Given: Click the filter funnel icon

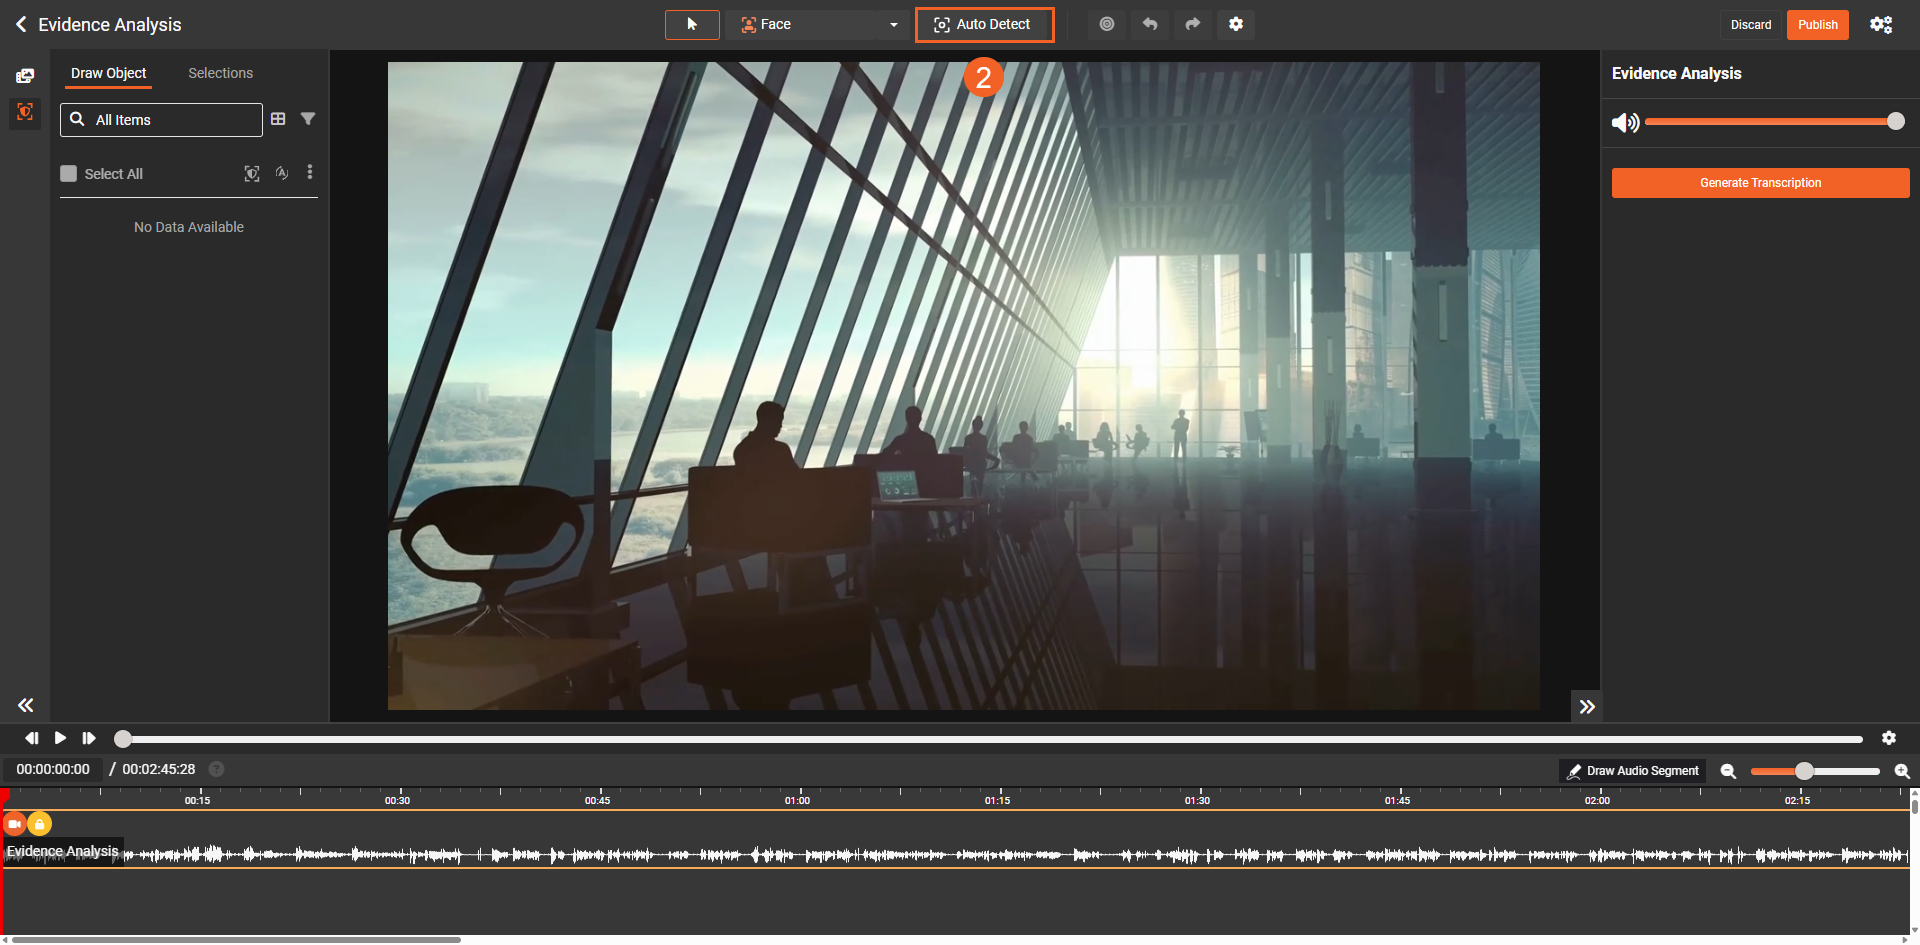Looking at the screenshot, I should pyautogui.click(x=308, y=119).
